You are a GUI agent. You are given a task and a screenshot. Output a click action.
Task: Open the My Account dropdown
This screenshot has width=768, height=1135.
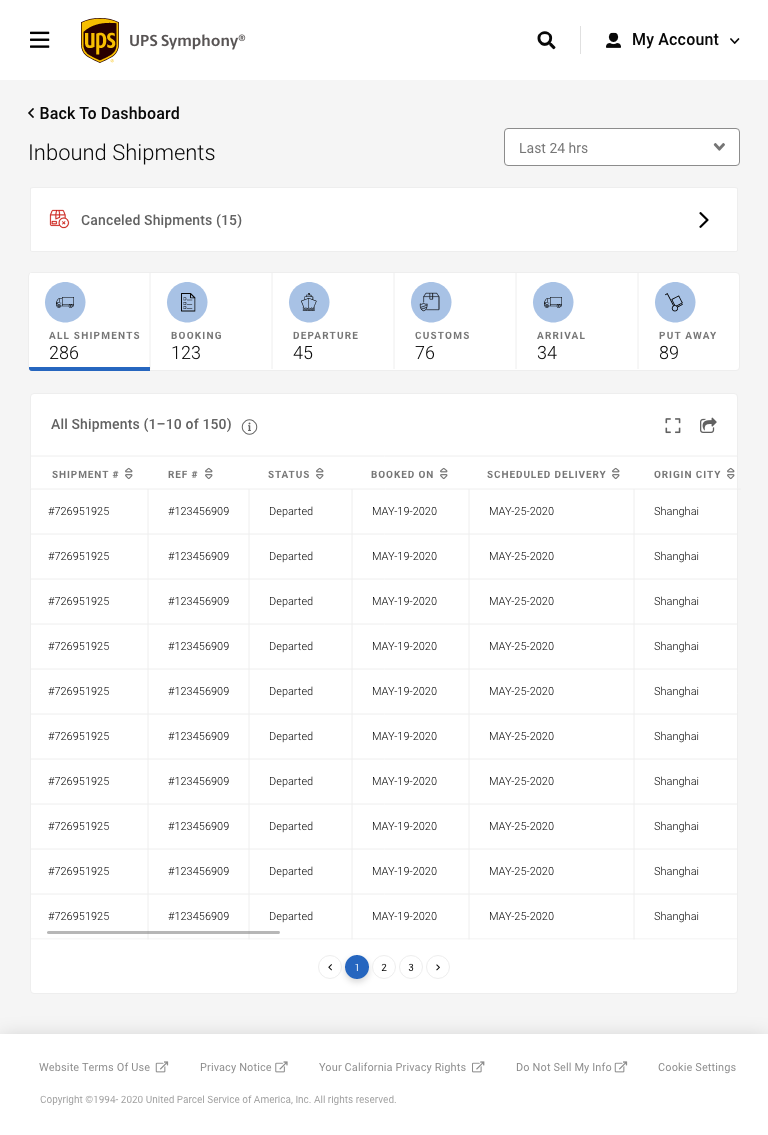(673, 40)
